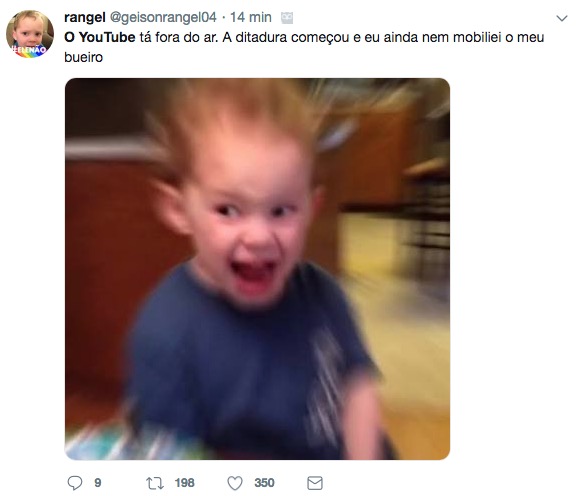Open the tweet options chevron dropdown

click(x=562, y=18)
